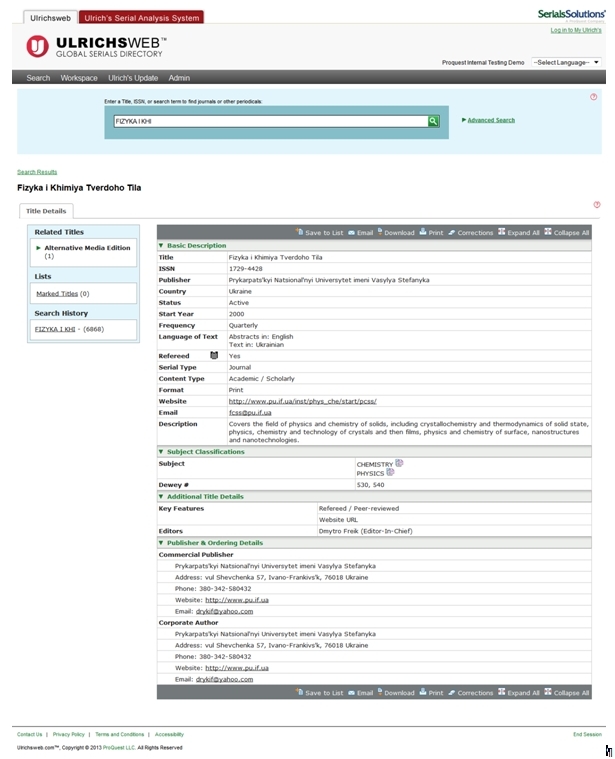Screen dimensions: 615x759
Task: Click Save to List in bottom toolbar
Action: (x=319, y=693)
